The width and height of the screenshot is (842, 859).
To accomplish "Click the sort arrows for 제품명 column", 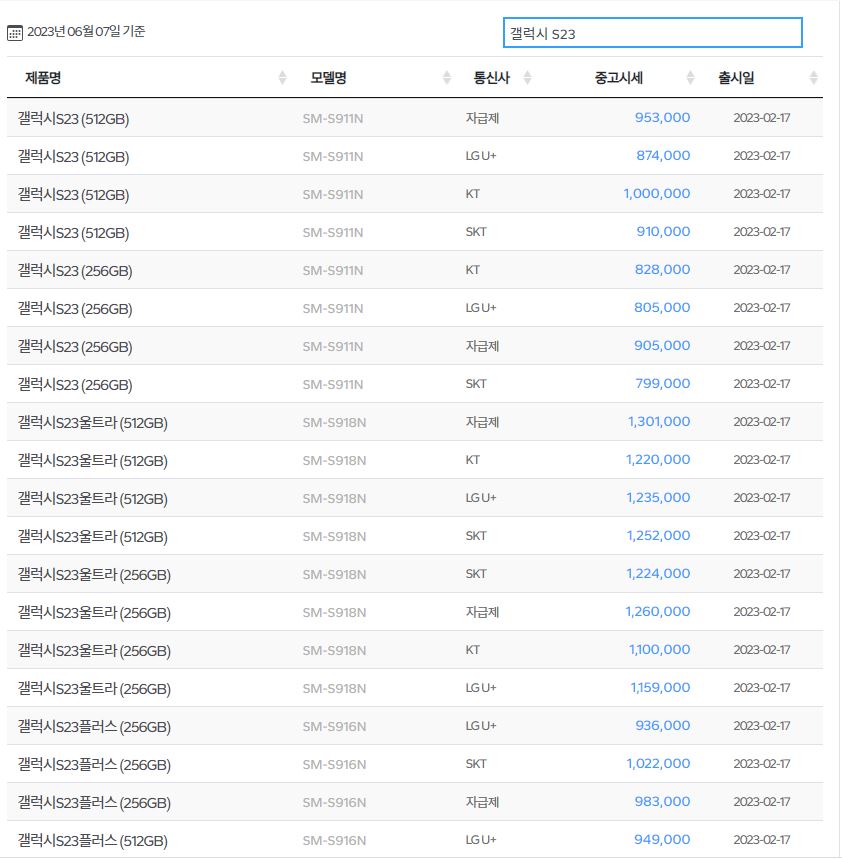I will [x=282, y=78].
